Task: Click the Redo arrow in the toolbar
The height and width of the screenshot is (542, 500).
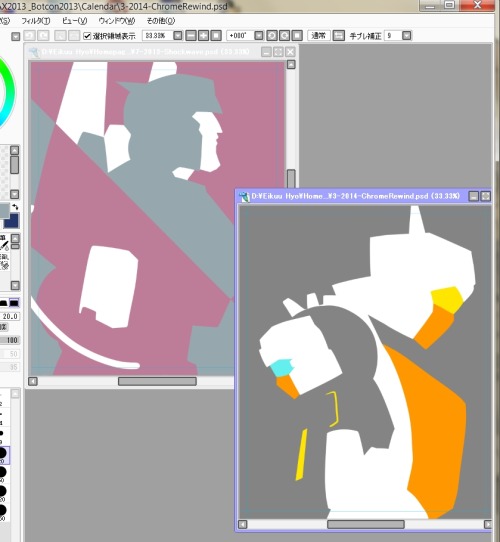Action: [x=43, y=36]
